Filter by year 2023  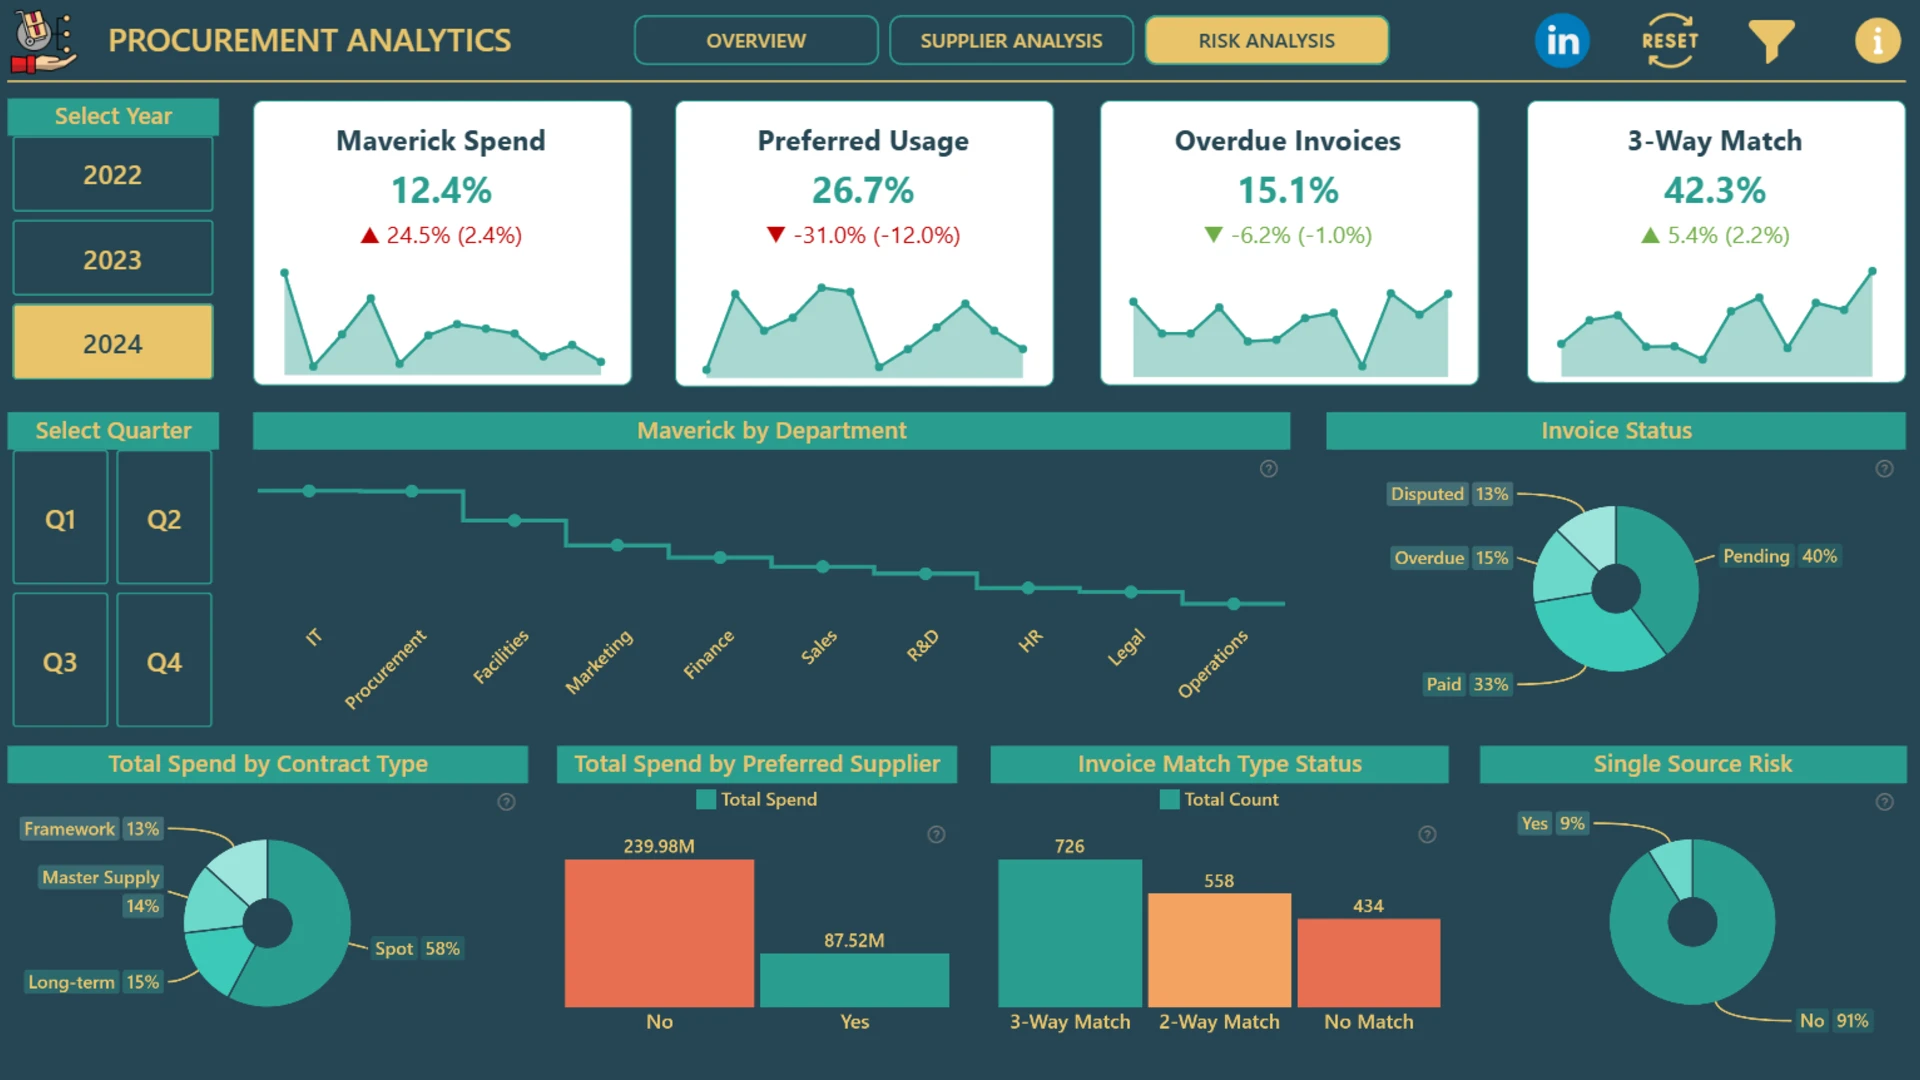coord(113,260)
